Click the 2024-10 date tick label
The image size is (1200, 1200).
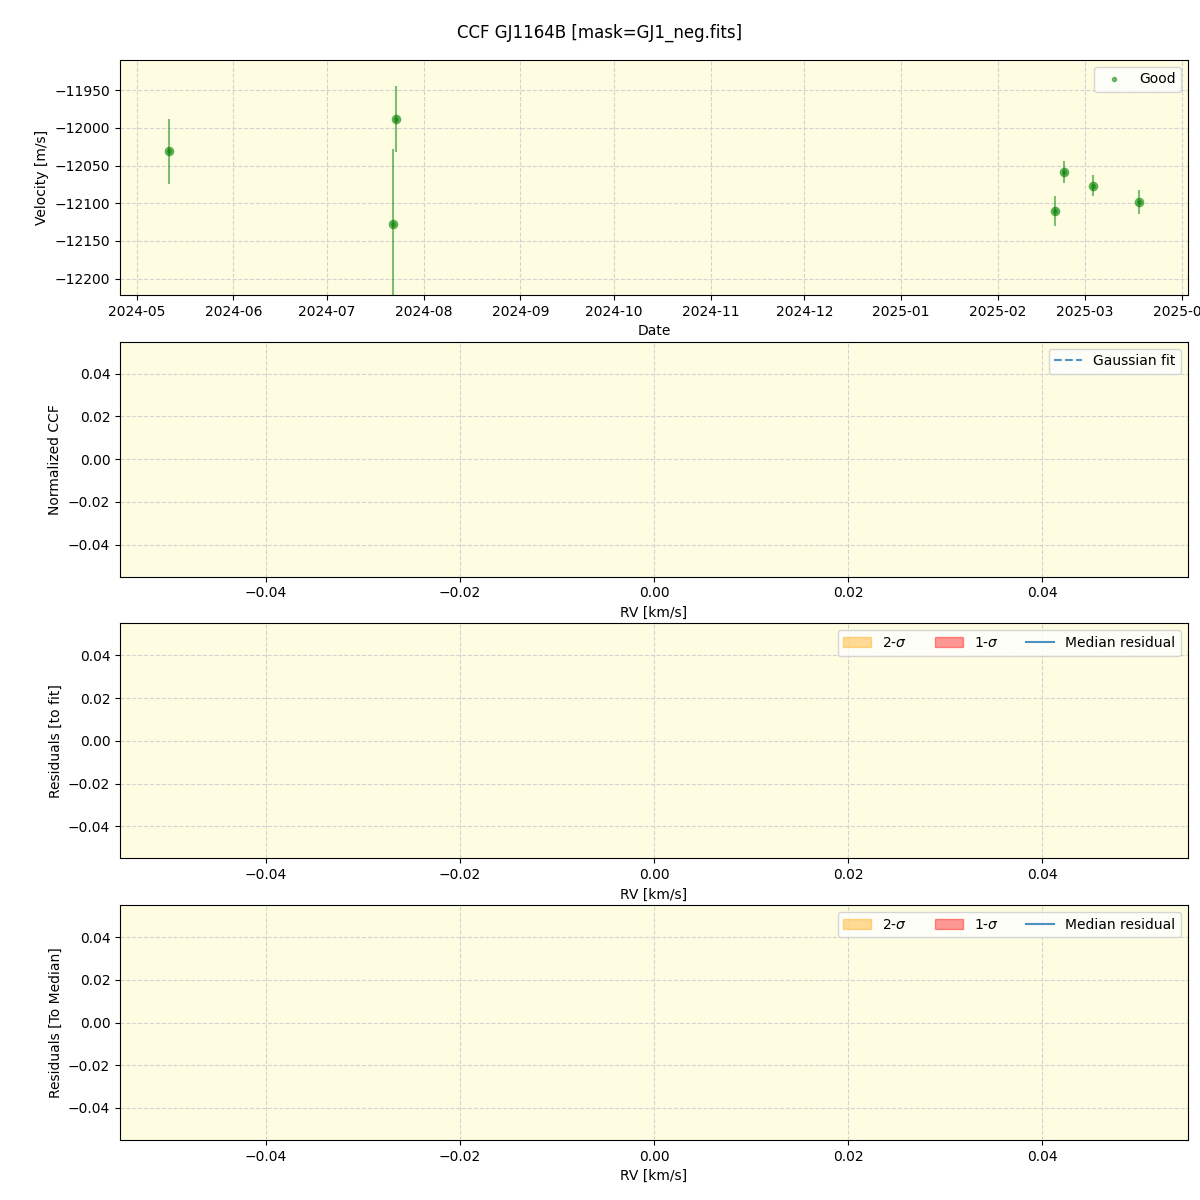614,311
